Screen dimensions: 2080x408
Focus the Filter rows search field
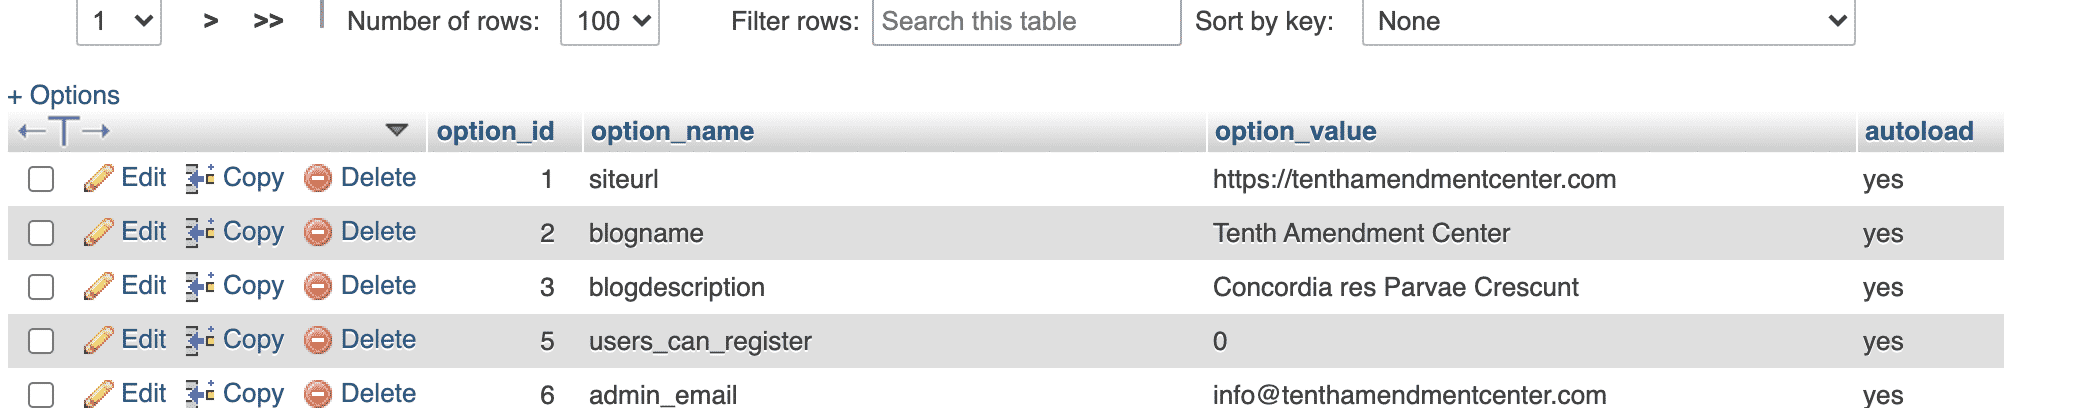(x=1026, y=21)
